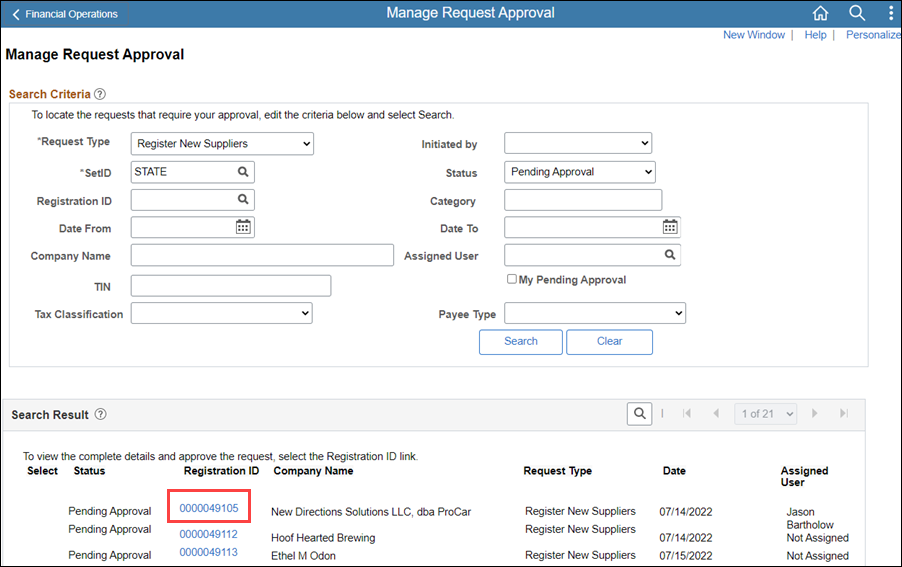
Task: Open the Request Type dropdown
Action: (222, 144)
